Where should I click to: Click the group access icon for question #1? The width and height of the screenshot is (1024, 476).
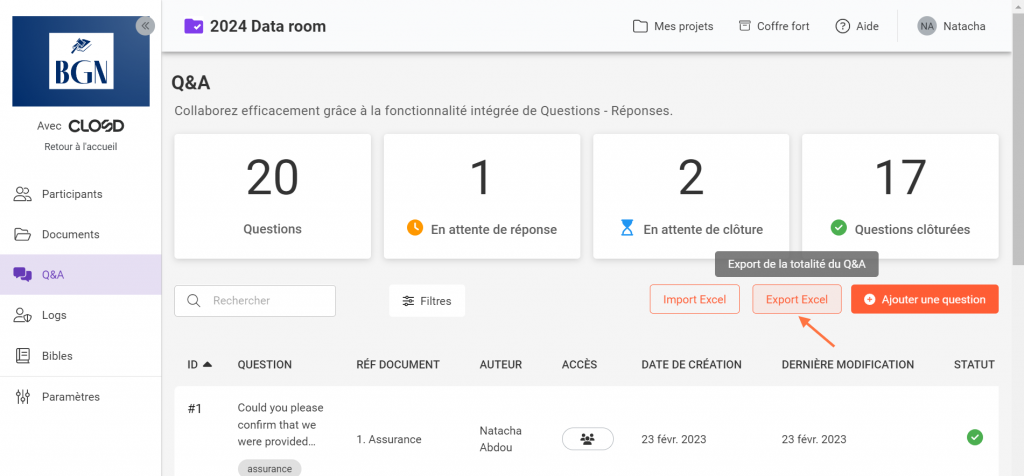(x=587, y=439)
